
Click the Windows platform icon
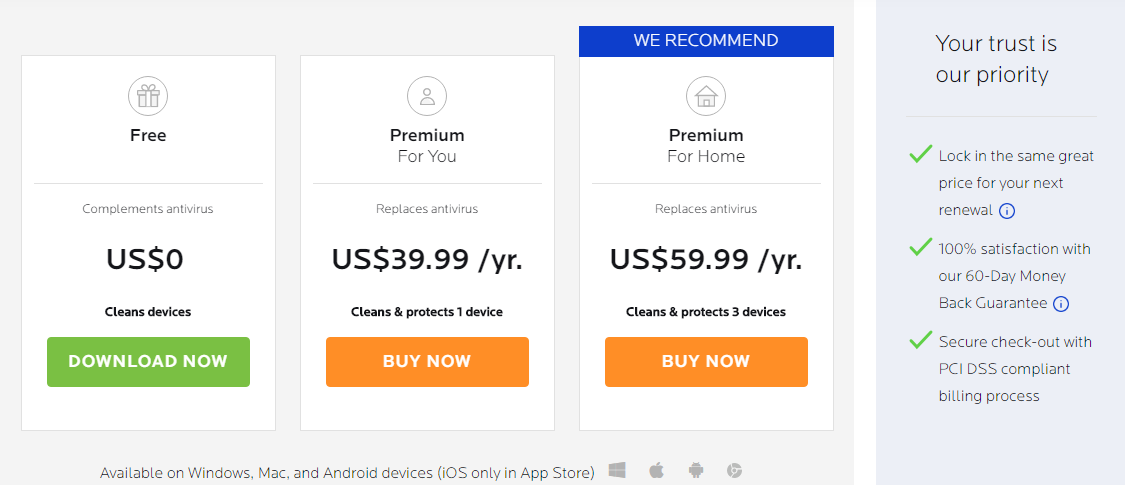coord(618,470)
